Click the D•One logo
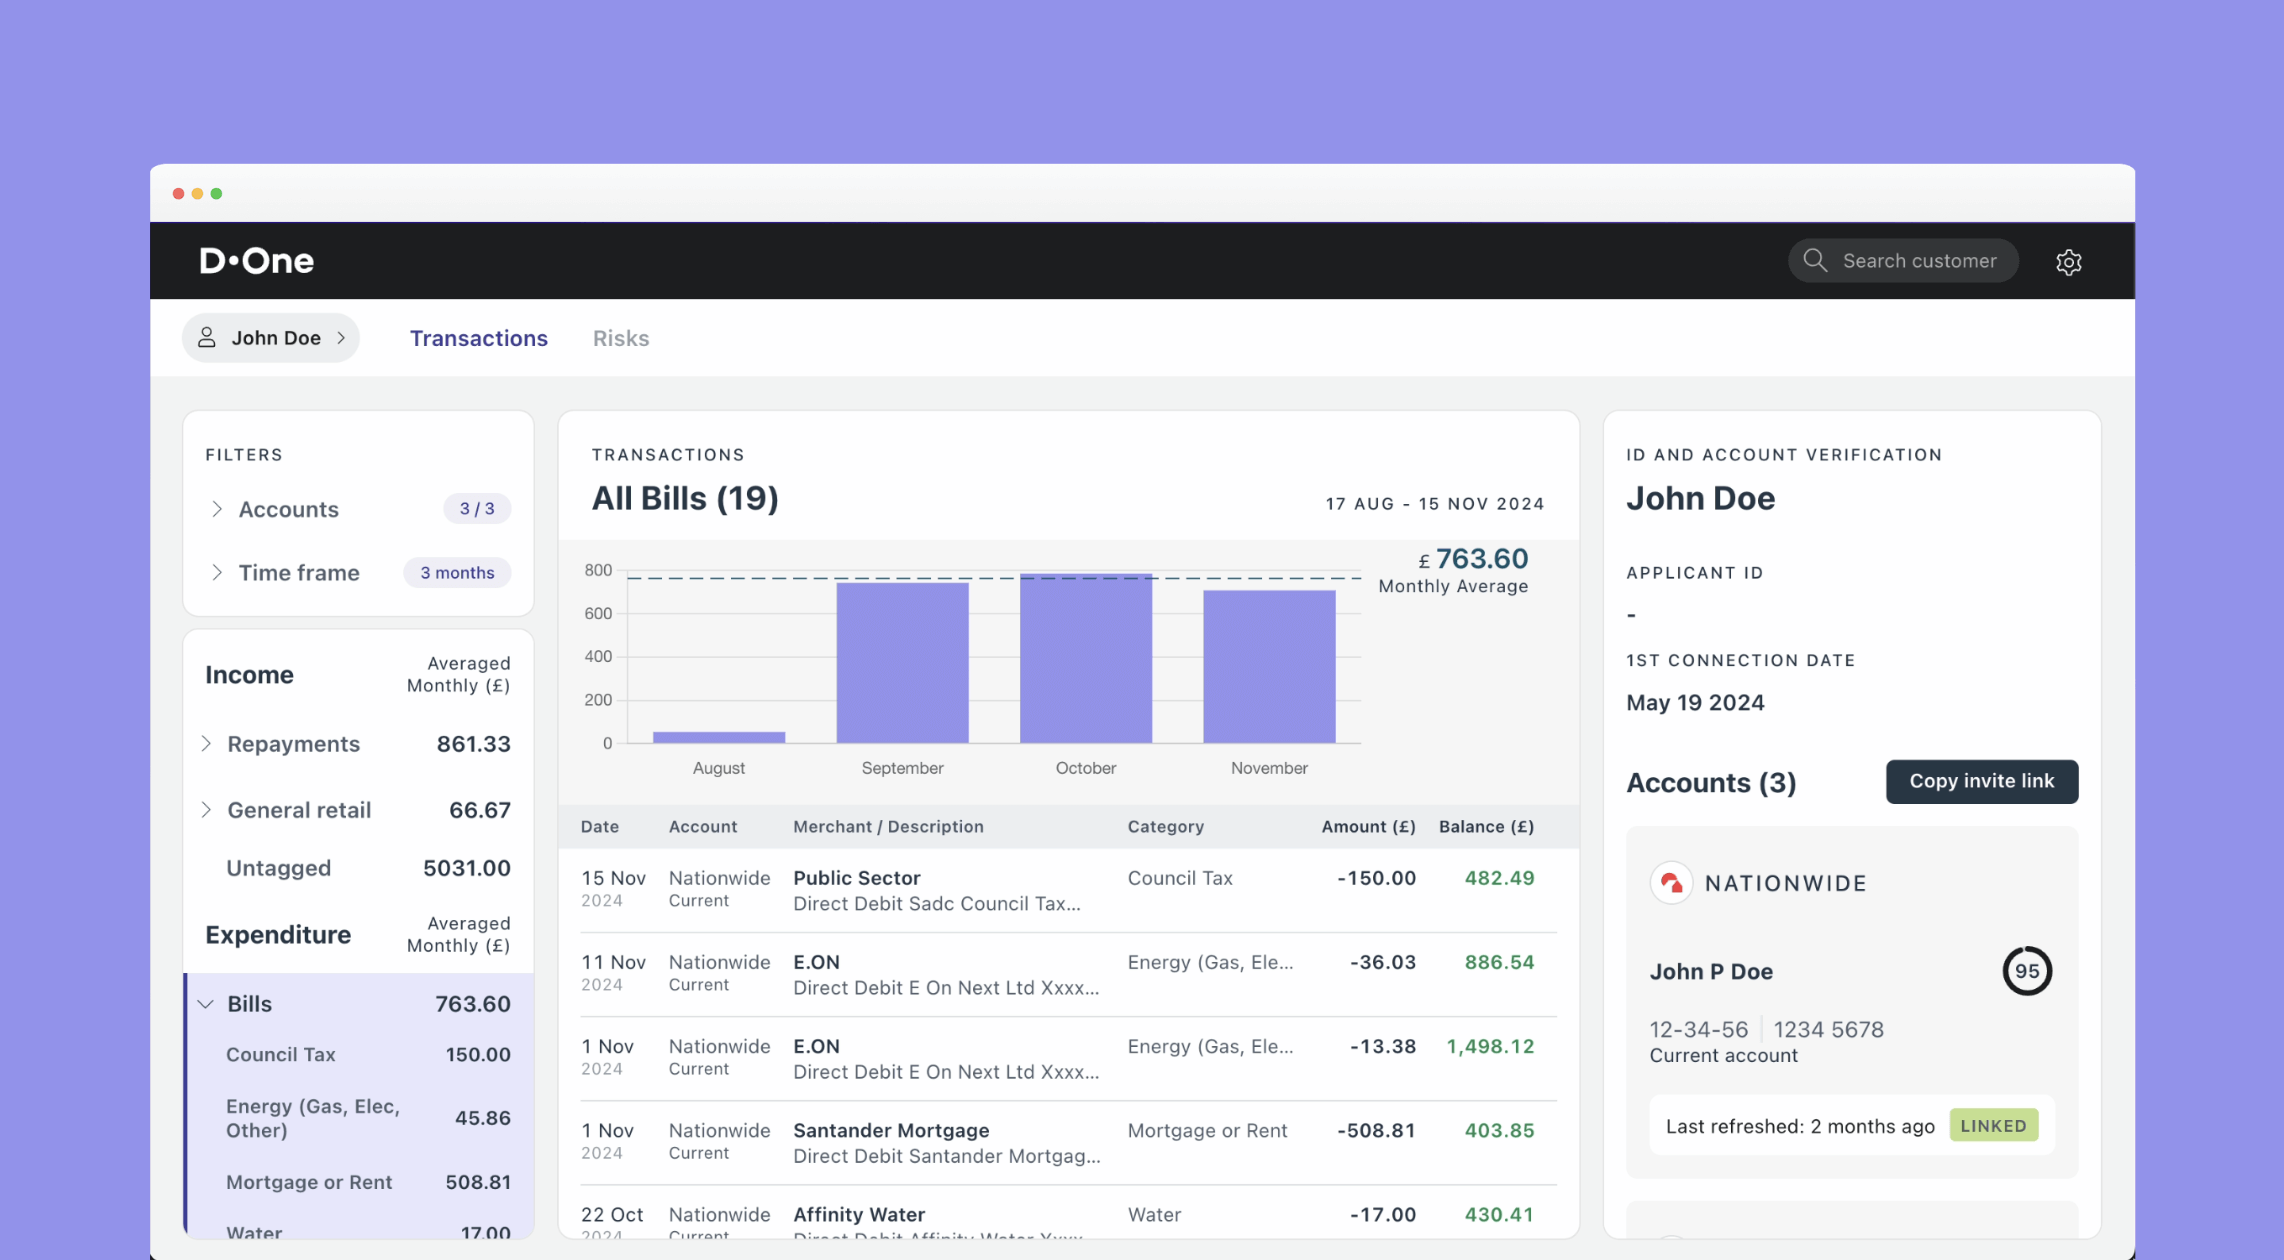 click(257, 261)
